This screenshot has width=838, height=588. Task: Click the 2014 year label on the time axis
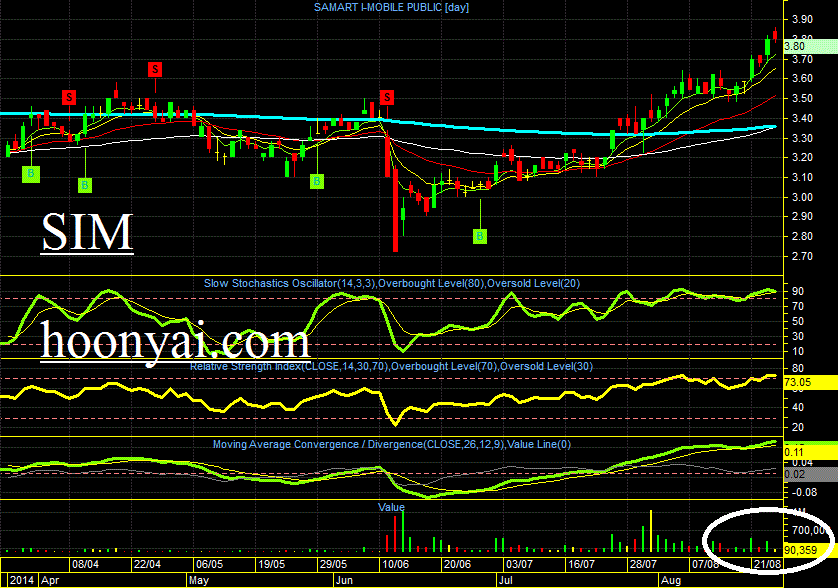click(22, 580)
